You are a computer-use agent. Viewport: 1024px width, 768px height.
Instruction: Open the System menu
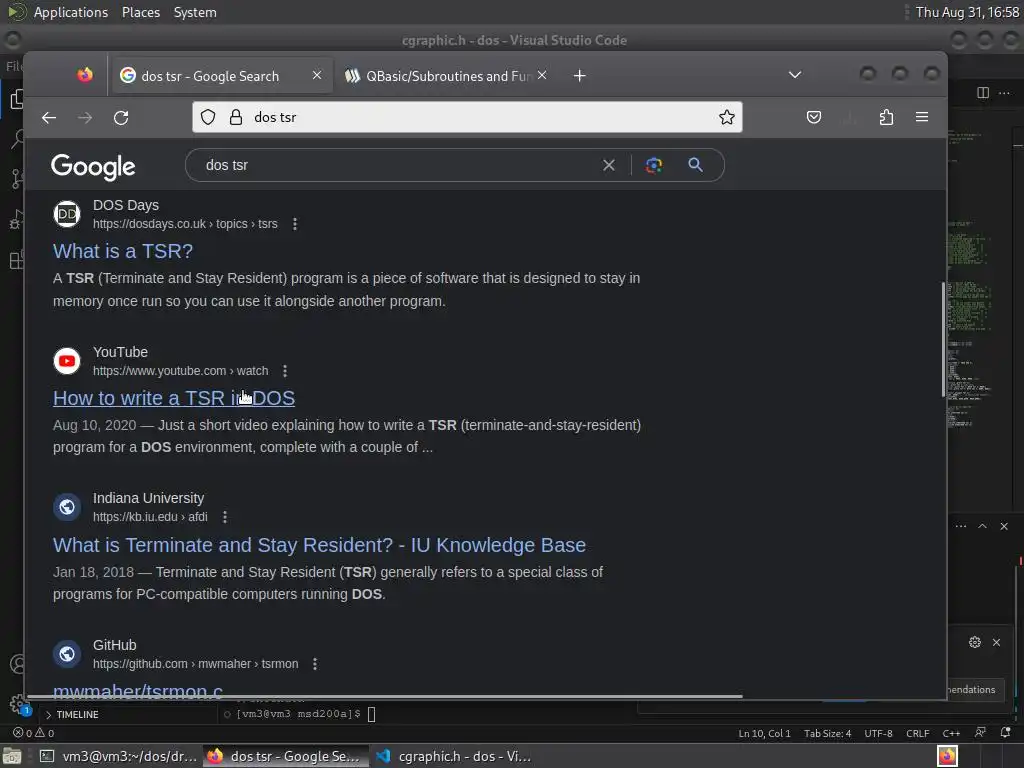click(195, 12)
